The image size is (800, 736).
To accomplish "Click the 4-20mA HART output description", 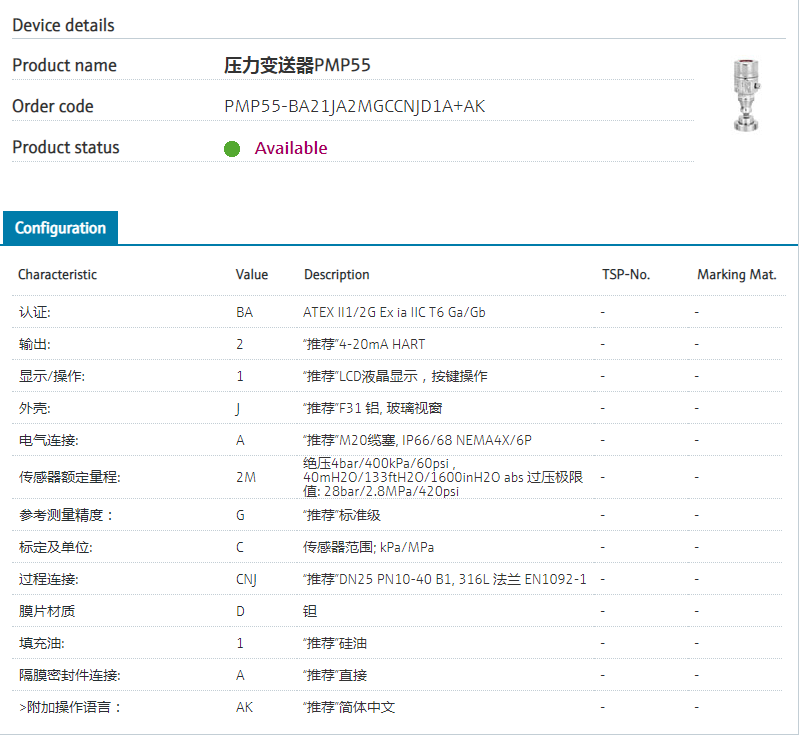I will click(364, 344).
